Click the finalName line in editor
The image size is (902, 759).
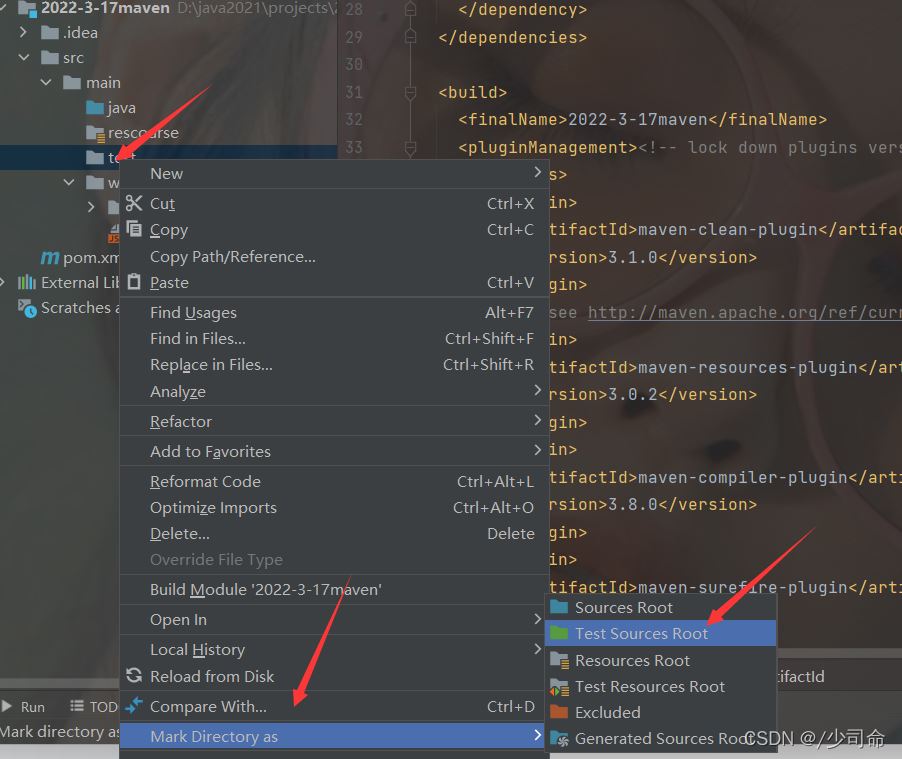[642, 120]
